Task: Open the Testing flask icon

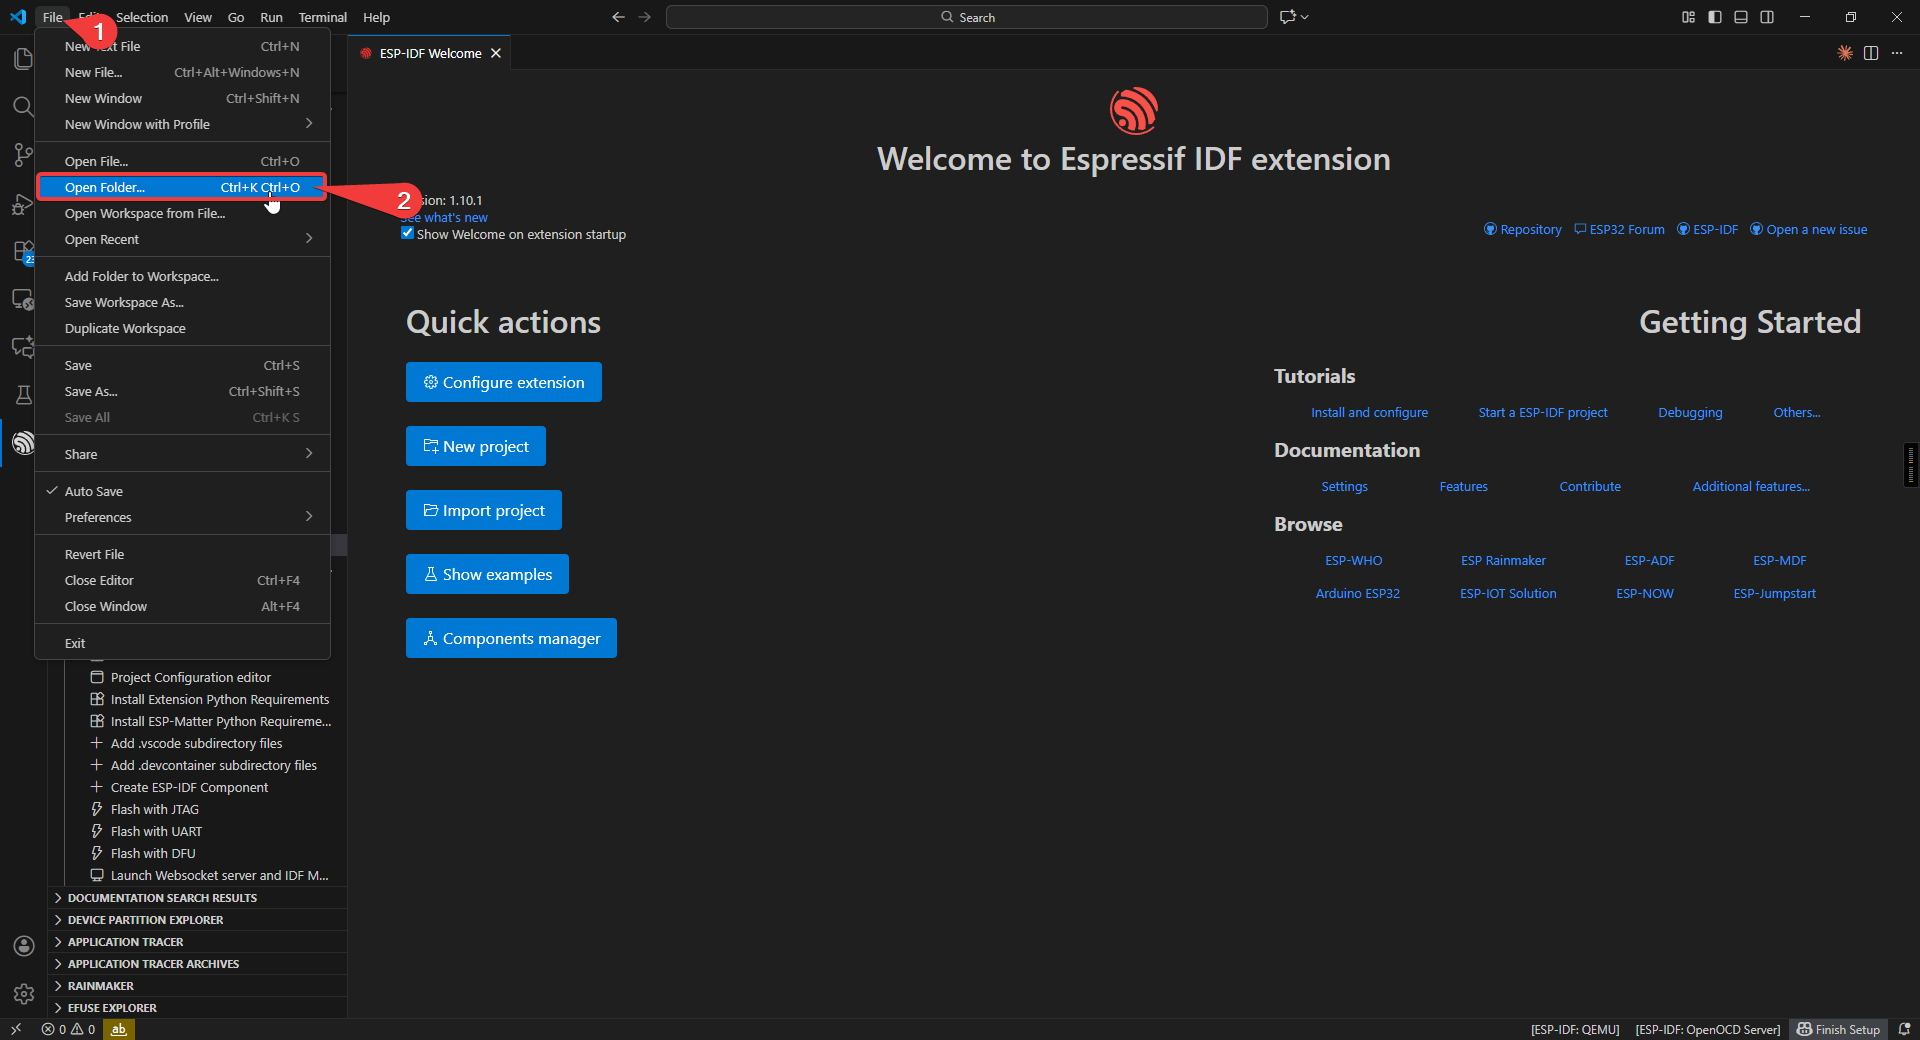Action: tap(23, 395)
